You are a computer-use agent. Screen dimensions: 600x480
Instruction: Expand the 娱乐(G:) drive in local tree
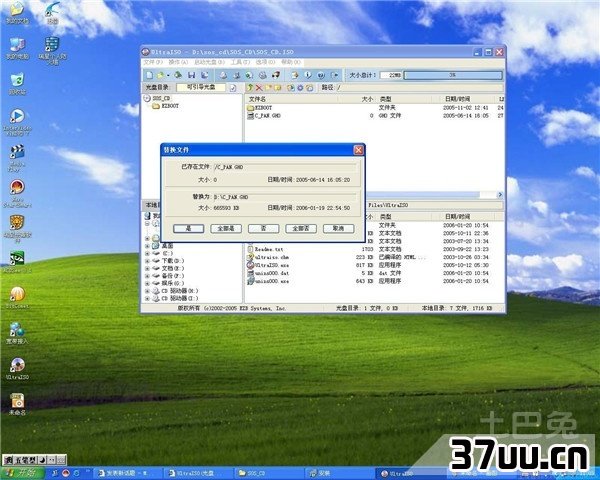point(147,284)
